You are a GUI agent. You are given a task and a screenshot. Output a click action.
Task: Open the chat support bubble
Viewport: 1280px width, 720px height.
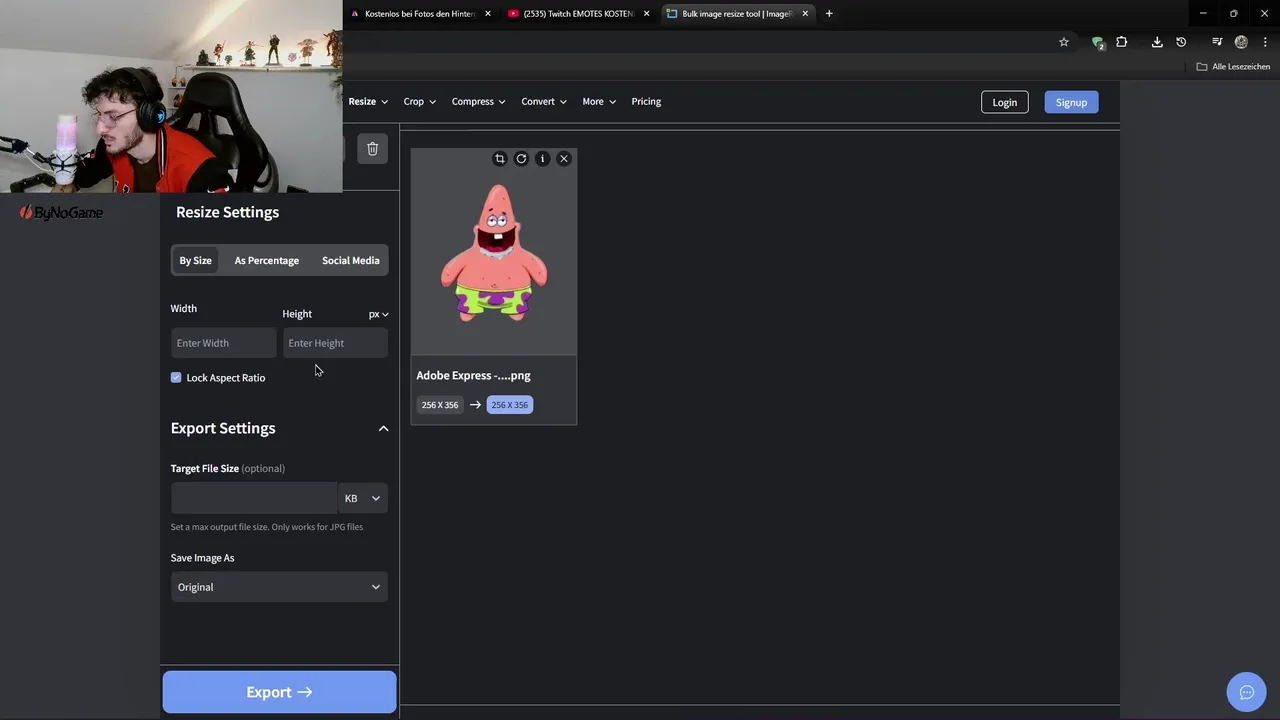click(x=1247, y=692)
